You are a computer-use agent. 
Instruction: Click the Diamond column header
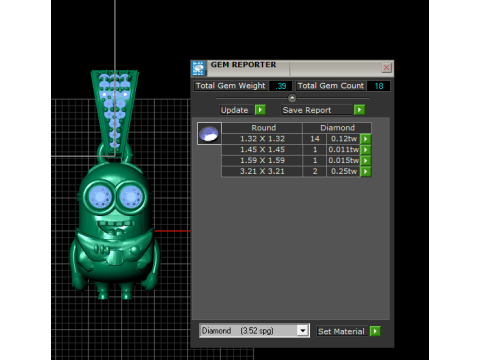click(x=337, y=128)
